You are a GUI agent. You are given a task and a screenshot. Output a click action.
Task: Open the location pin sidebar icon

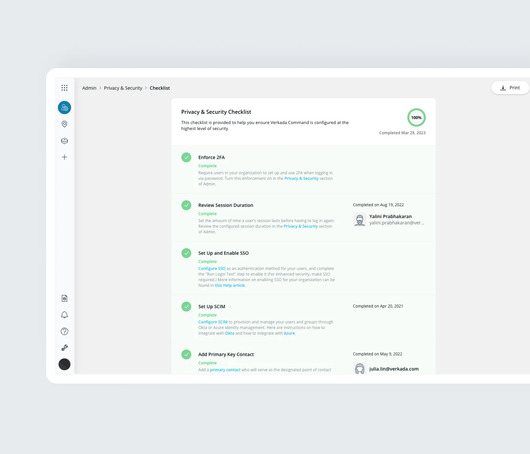point(64,124)
